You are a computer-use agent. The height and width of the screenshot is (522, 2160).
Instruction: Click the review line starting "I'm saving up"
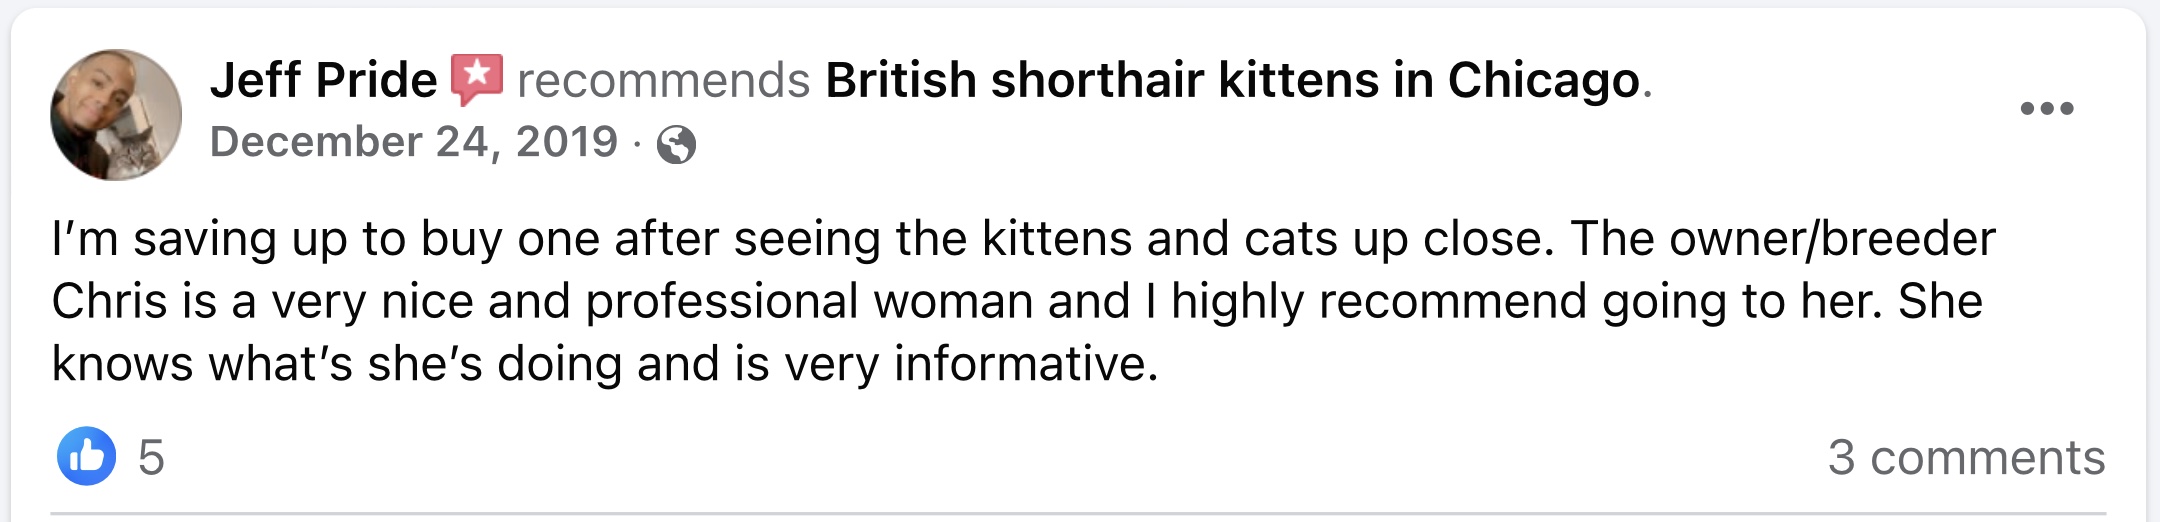(1022, 239)
